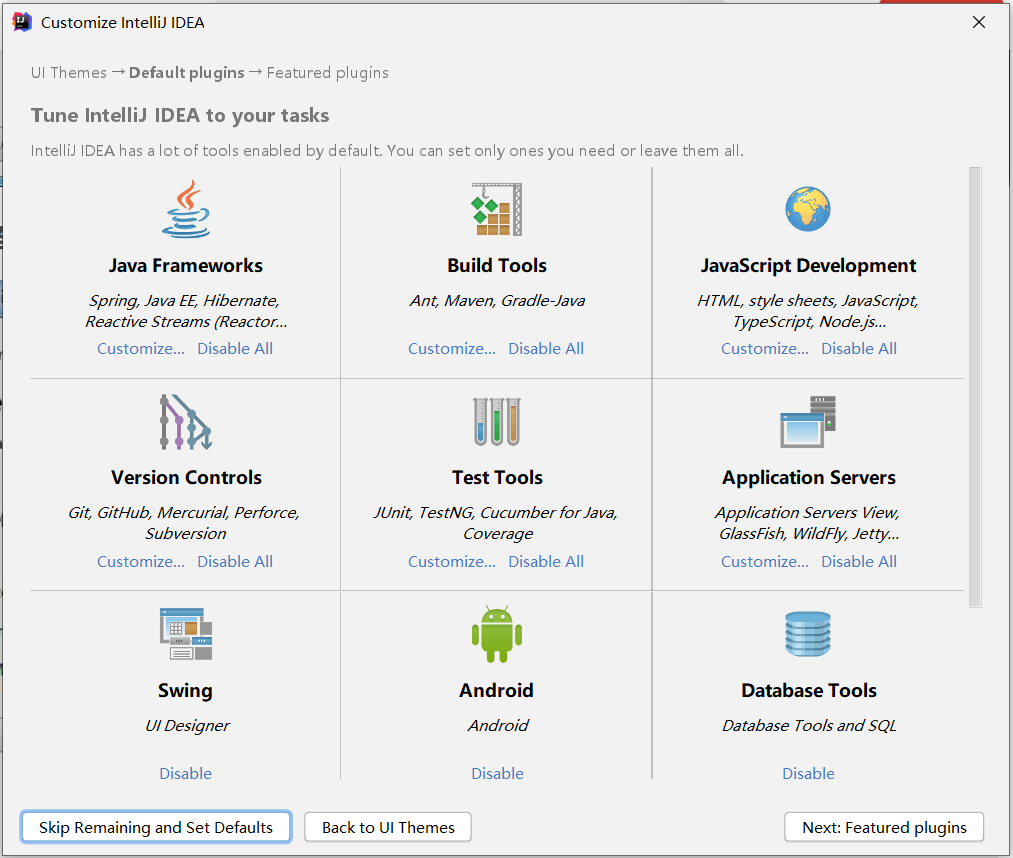The image size is (1013, 858).
Task: Click the Android heading text
Action: pos(496,691)
